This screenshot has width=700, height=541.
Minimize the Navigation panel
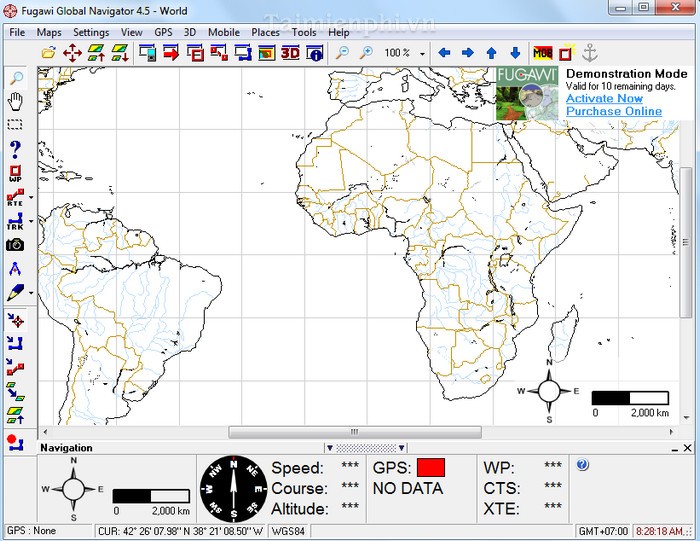click(675, 449)
